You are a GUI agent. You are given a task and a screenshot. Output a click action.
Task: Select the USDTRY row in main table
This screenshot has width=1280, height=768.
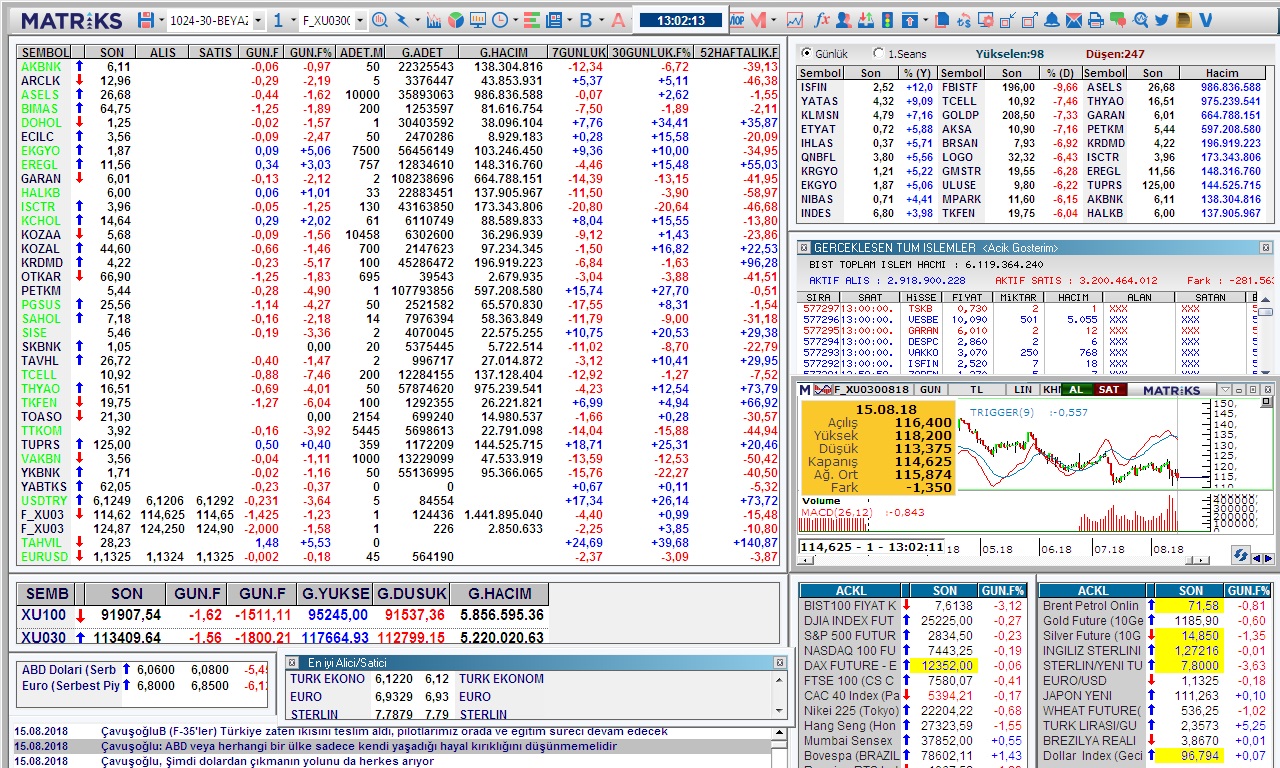[398, 500]
